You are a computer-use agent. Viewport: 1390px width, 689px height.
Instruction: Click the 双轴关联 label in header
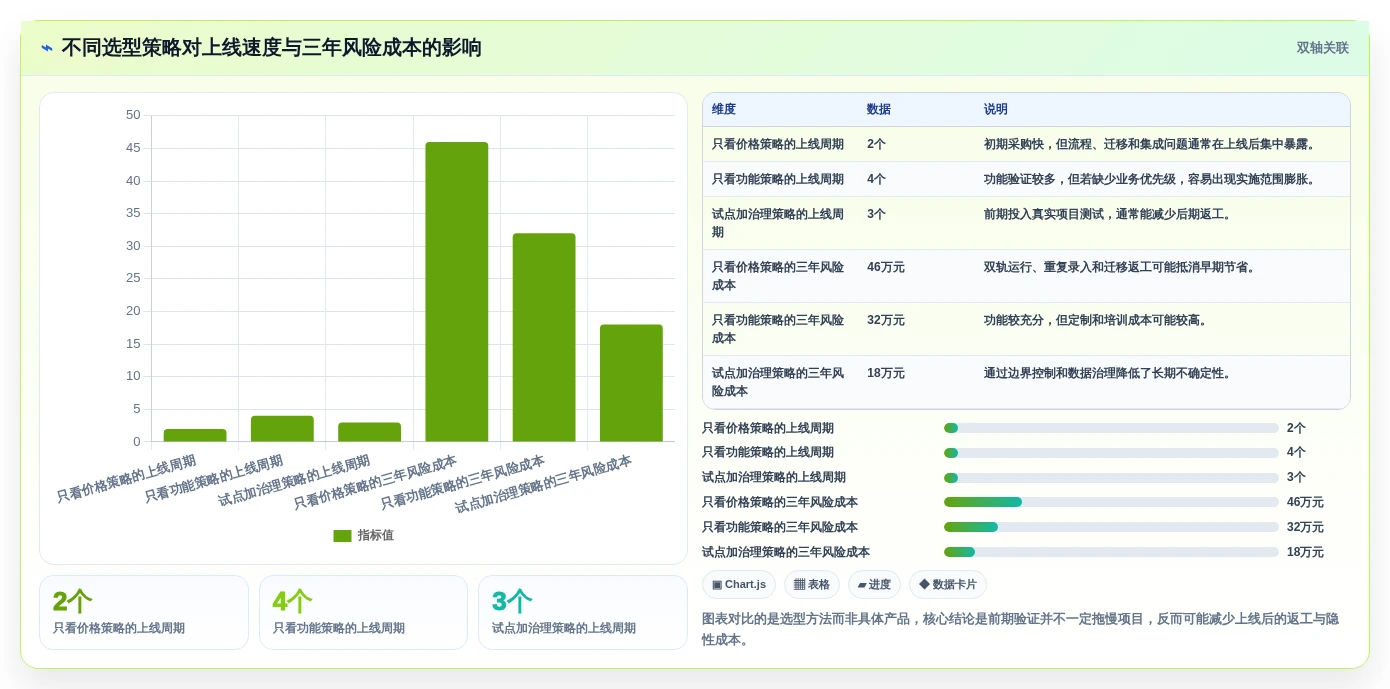[1322, 48]
